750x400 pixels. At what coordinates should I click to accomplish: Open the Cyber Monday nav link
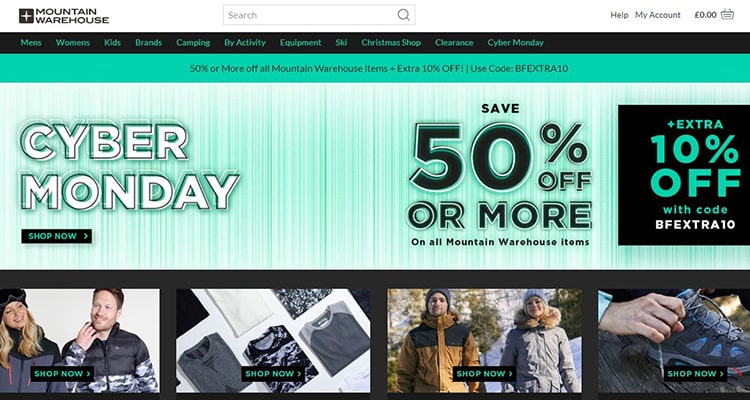click(x=516, y=43)
